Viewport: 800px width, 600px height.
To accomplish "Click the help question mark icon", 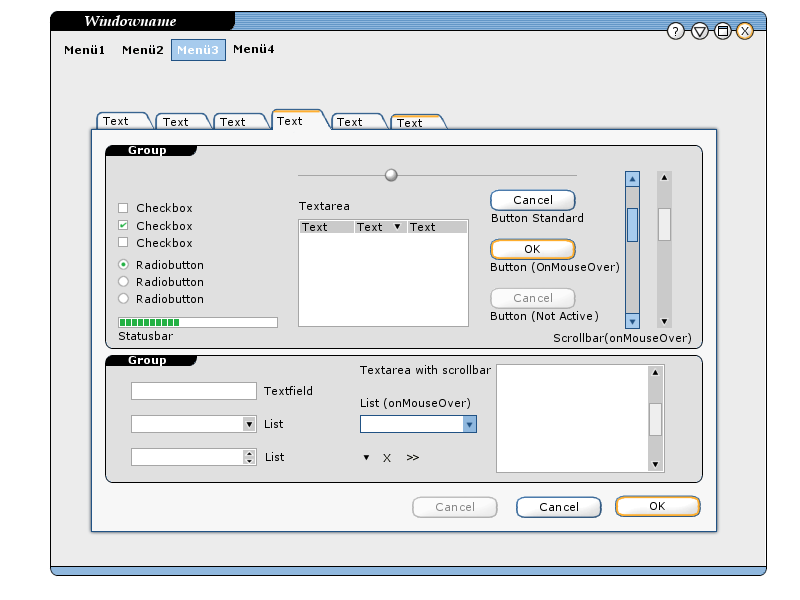I will coord(676,32).
